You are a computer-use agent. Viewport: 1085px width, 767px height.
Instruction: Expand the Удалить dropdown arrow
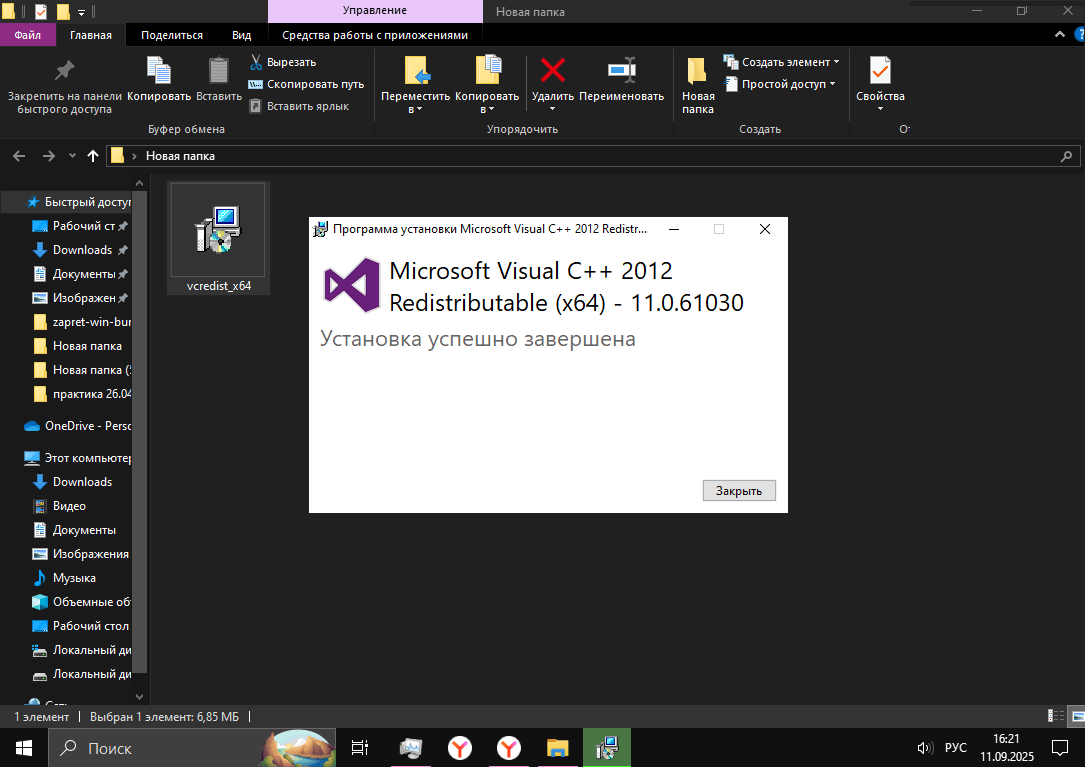point(552,109)
